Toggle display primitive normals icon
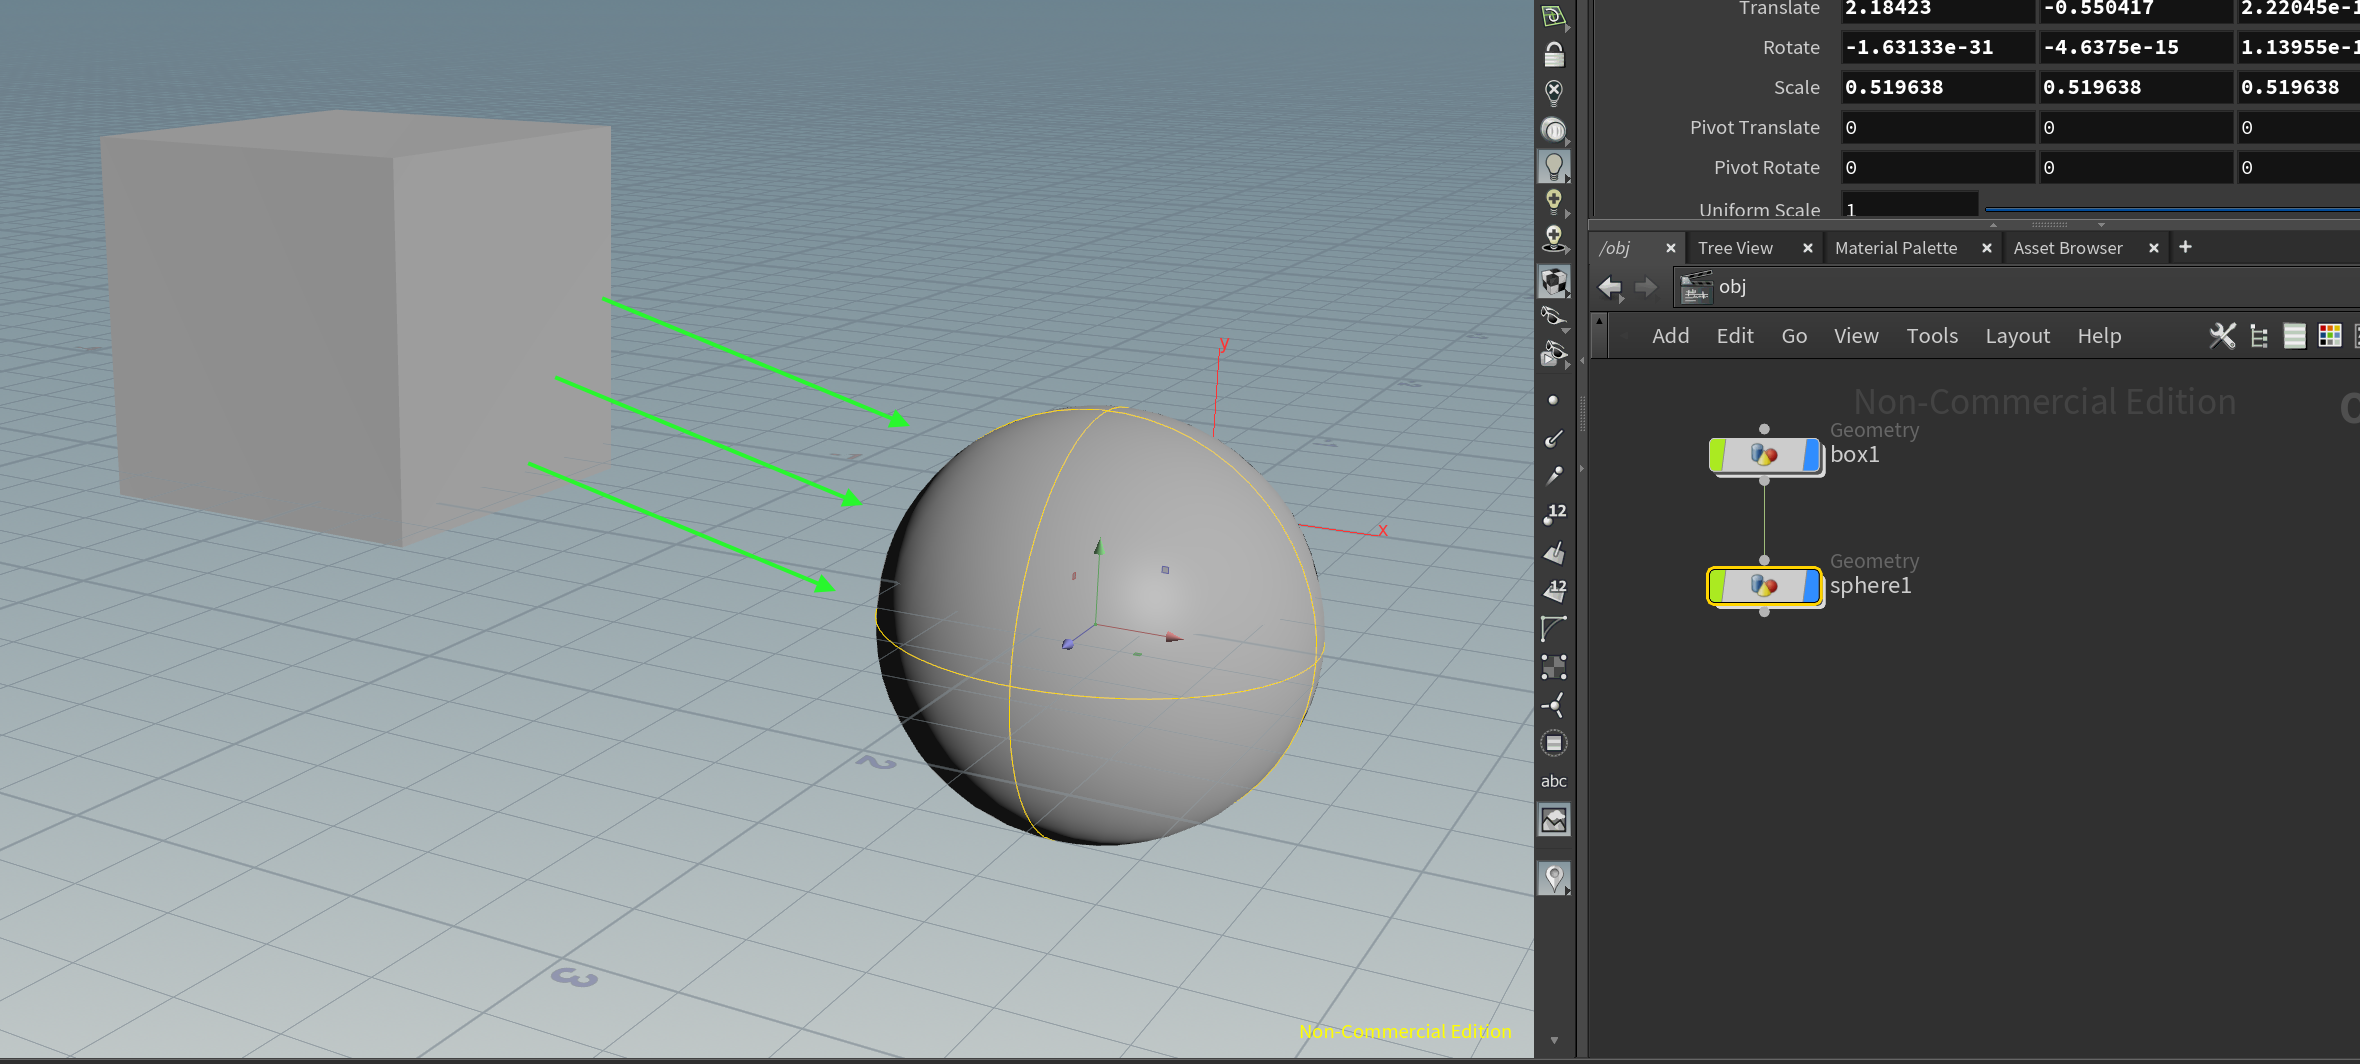 tap(1554, 552)
